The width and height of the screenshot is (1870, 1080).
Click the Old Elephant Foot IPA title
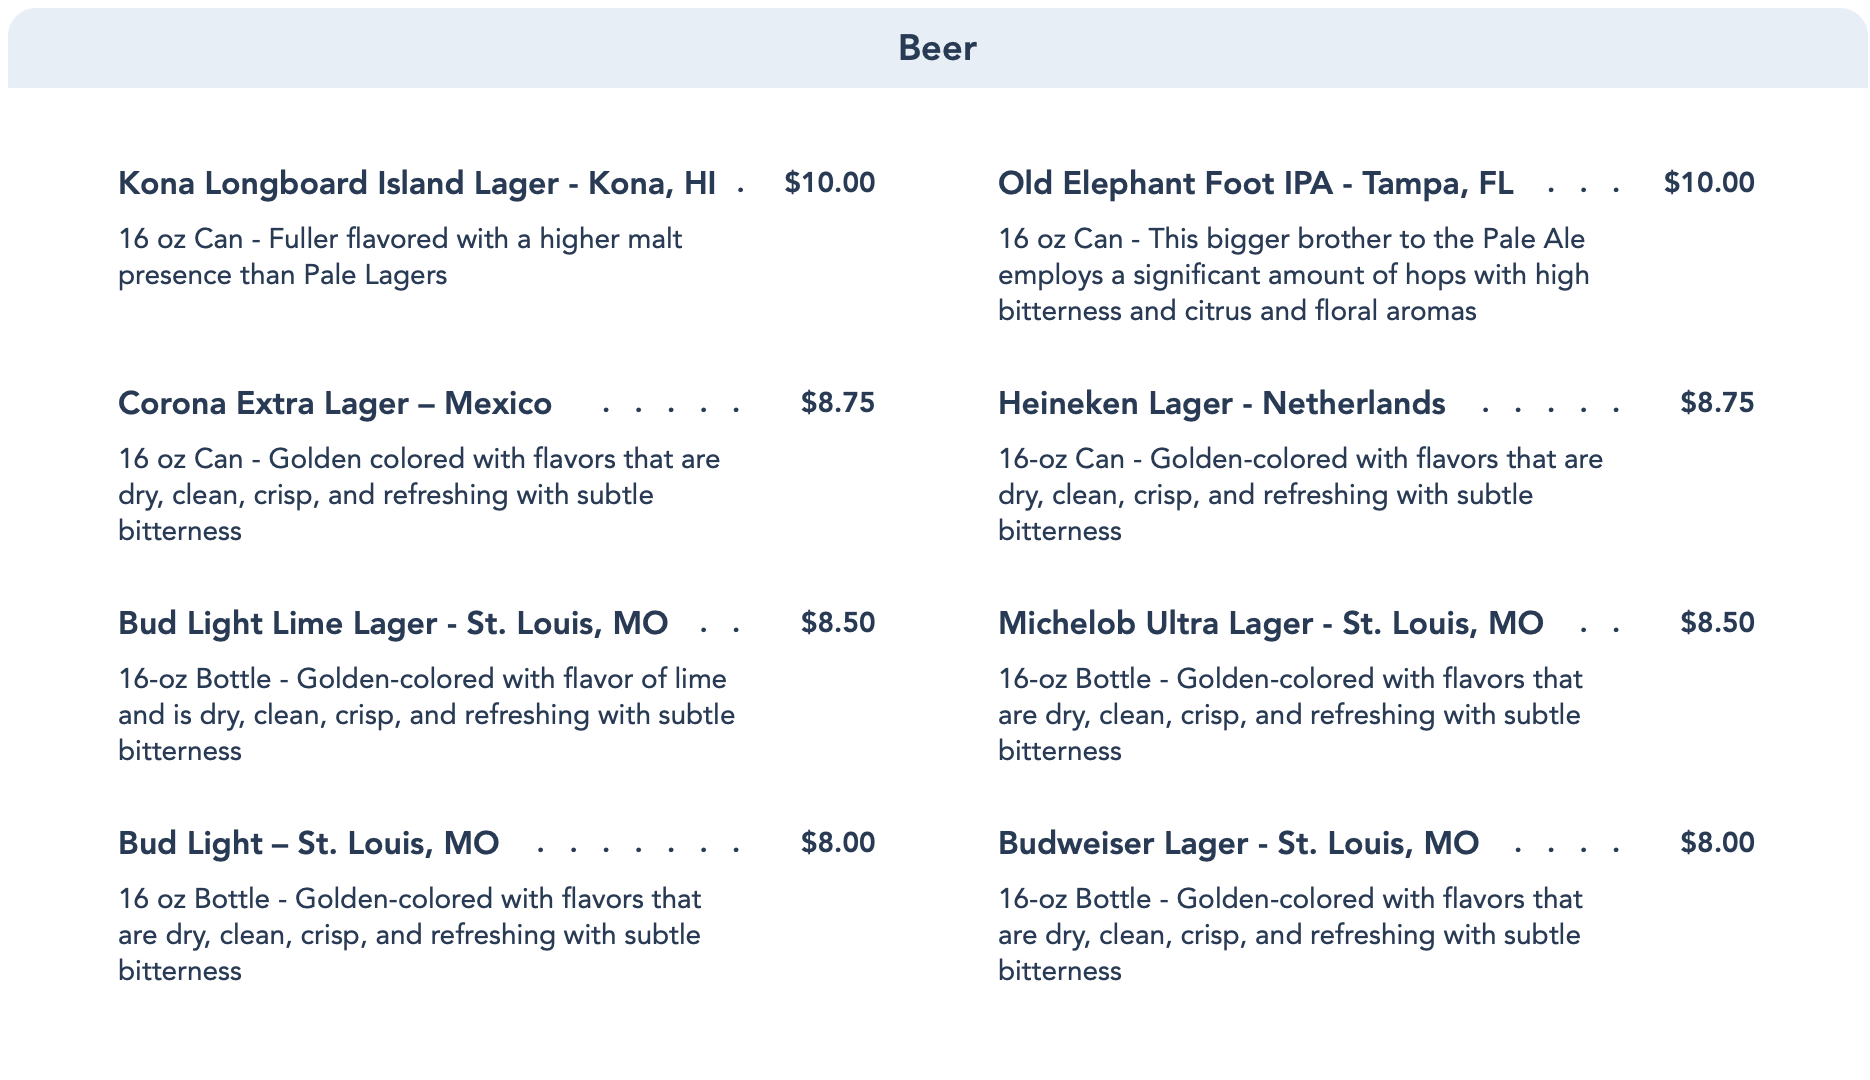[x=1255, y=184]
